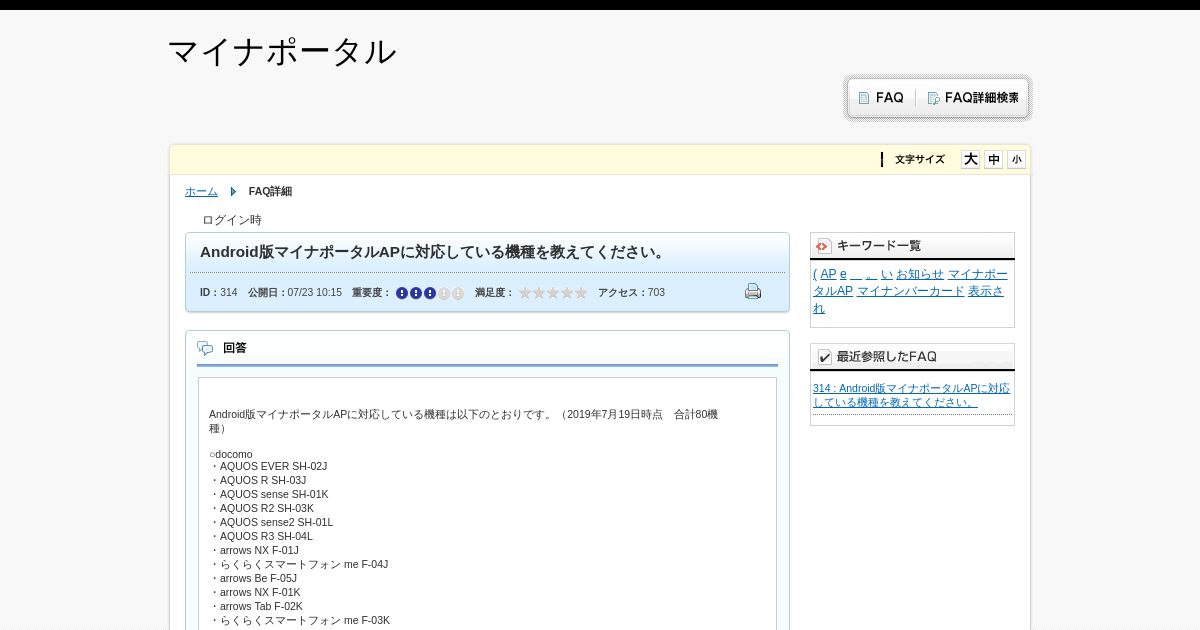Click the 最近参照したFAQ panel heading
Screen dimensions: 1200x630
[887, 357]
